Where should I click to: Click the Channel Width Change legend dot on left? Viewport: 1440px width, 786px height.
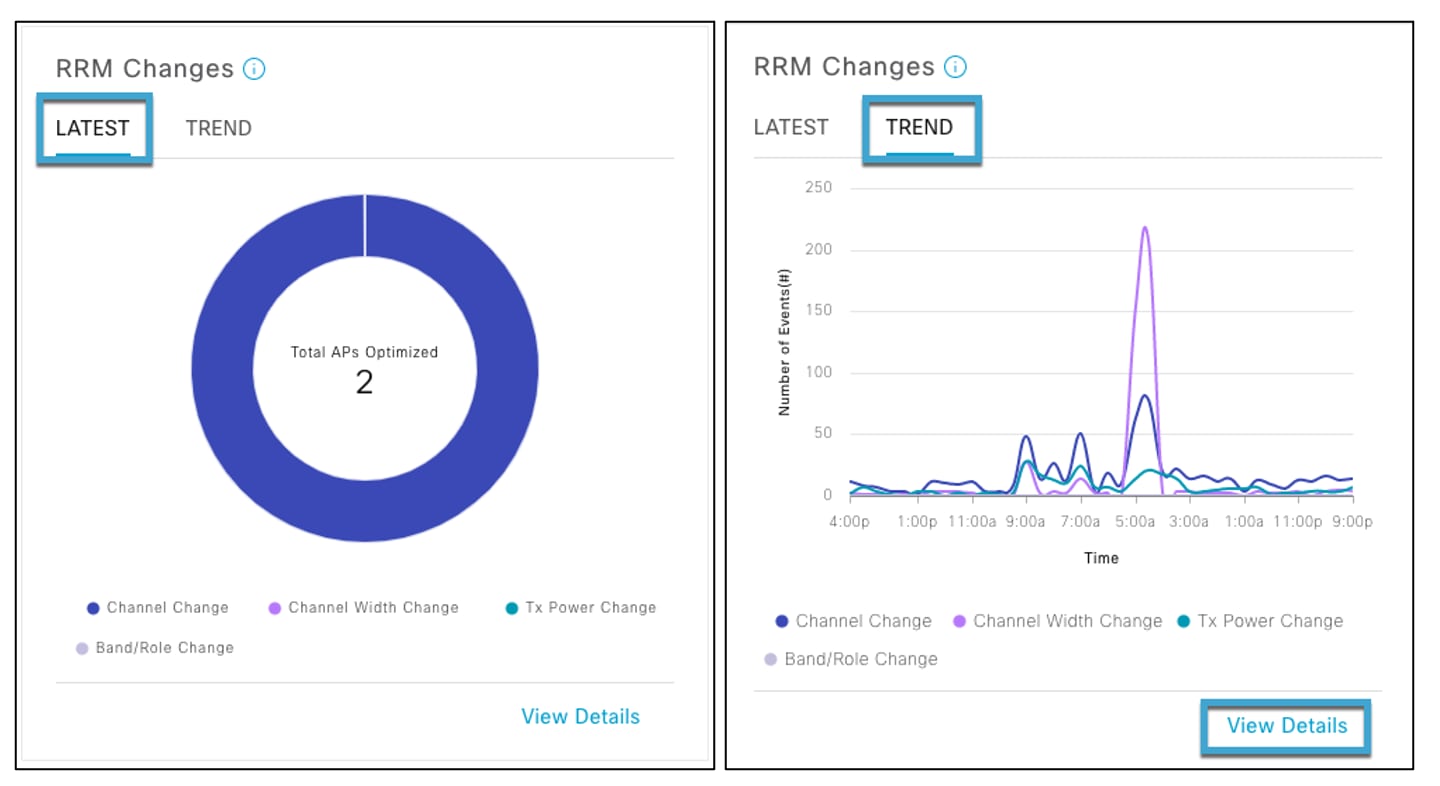[x=275, y=607]
